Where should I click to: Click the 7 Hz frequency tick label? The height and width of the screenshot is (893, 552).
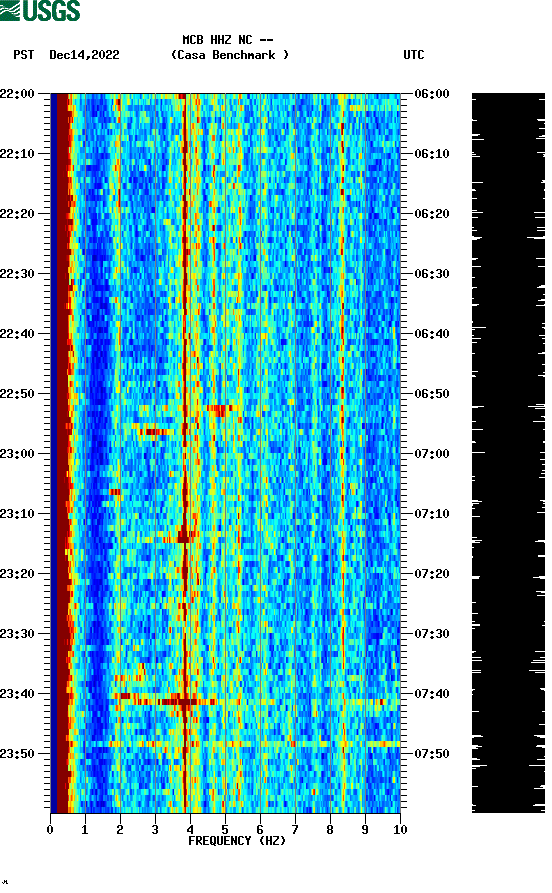point(295,830)
